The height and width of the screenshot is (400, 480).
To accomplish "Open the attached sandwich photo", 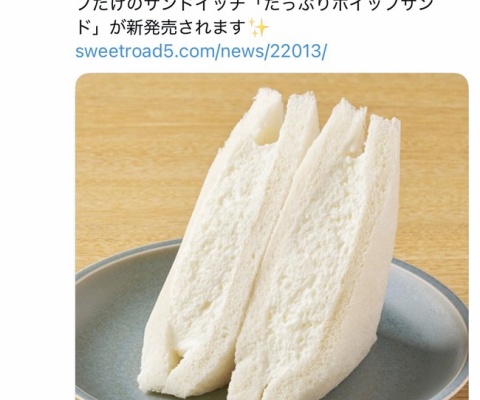I will point(272,236).
